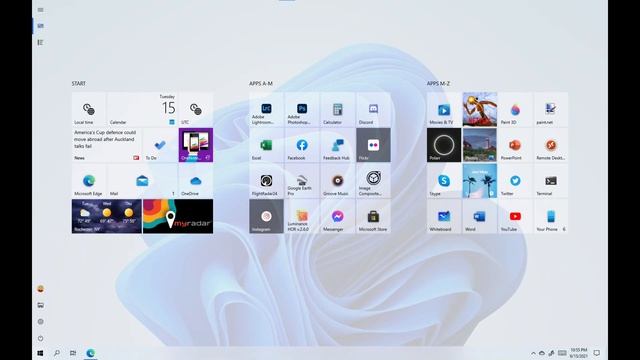The image size is (640, 360).
Task: Launch Movies & TV tile
Action: point(444,109)
